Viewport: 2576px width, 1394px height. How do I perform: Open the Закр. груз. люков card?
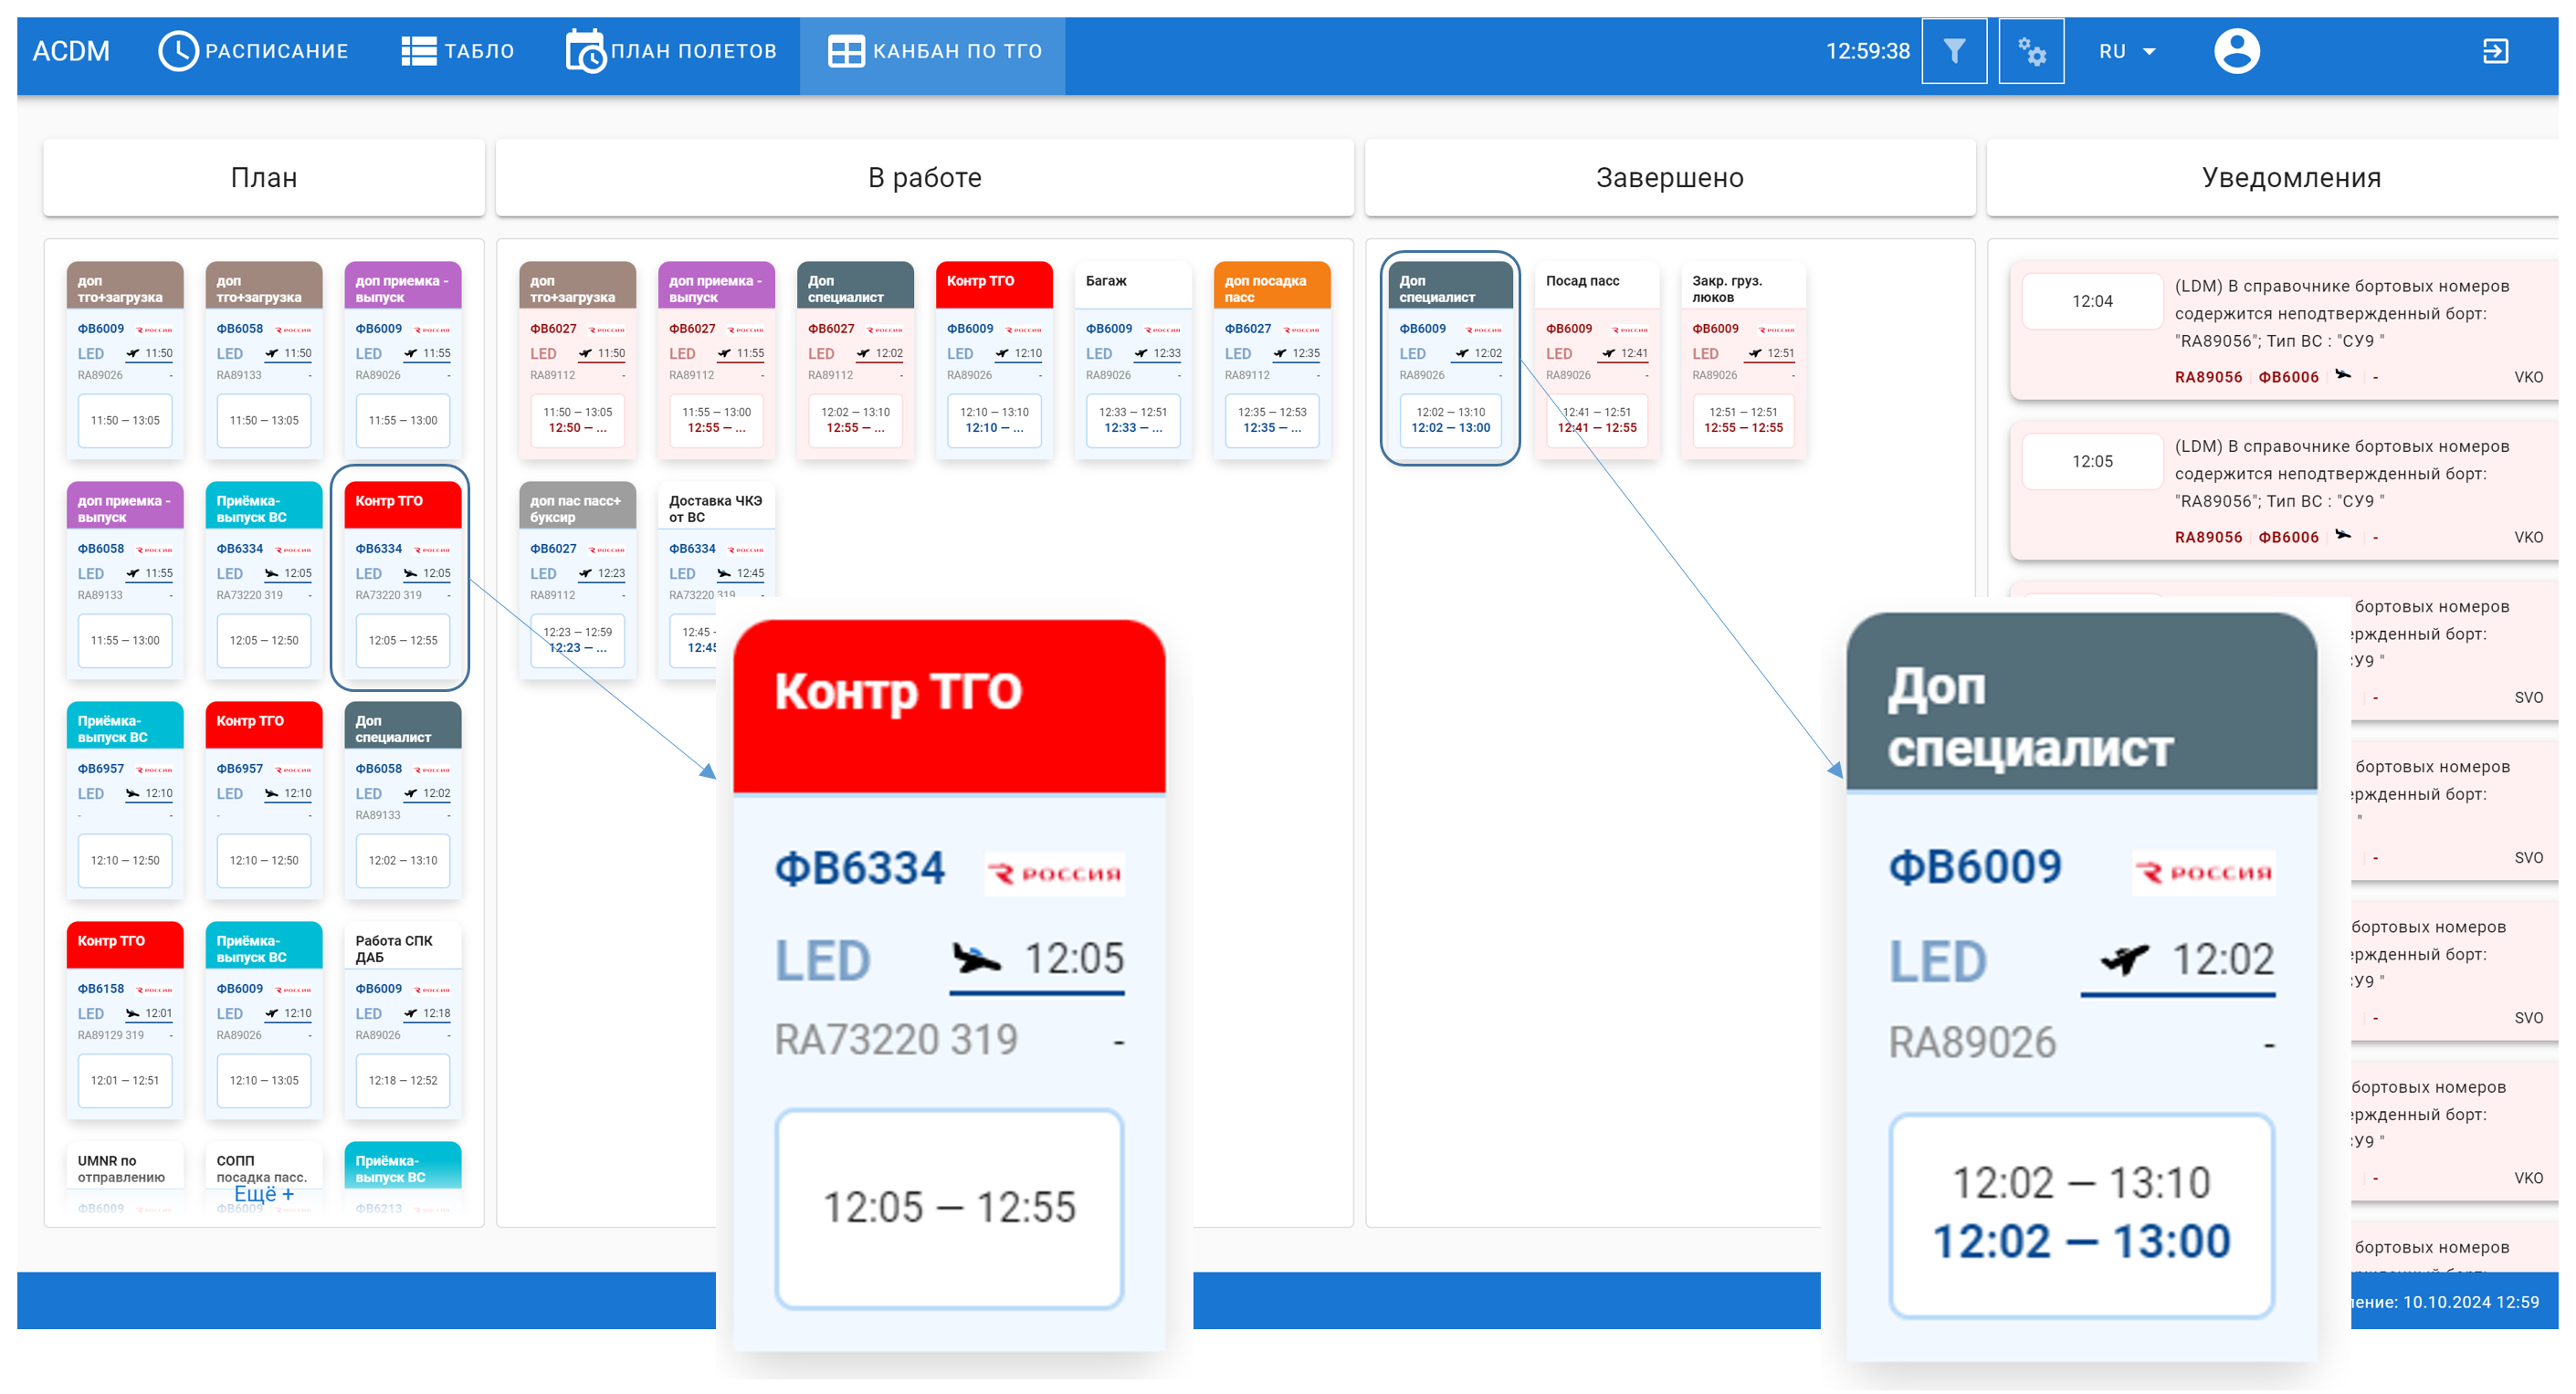coord(1743,360)
